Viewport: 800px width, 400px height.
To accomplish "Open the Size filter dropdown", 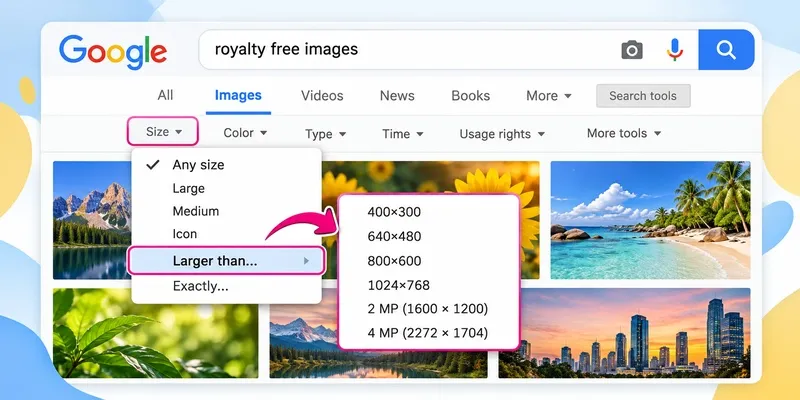I will 163,132.
